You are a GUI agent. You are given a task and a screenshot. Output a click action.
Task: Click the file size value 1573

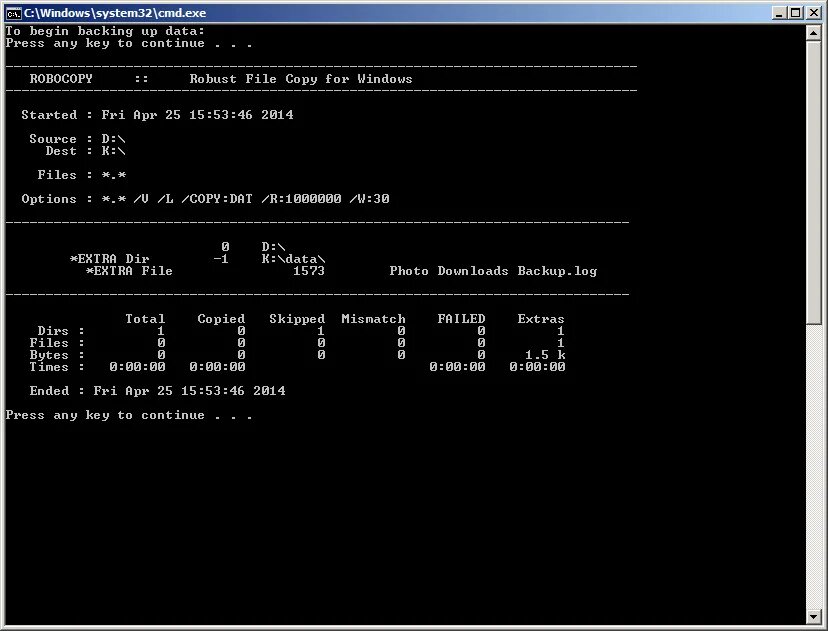pos(309,271)
